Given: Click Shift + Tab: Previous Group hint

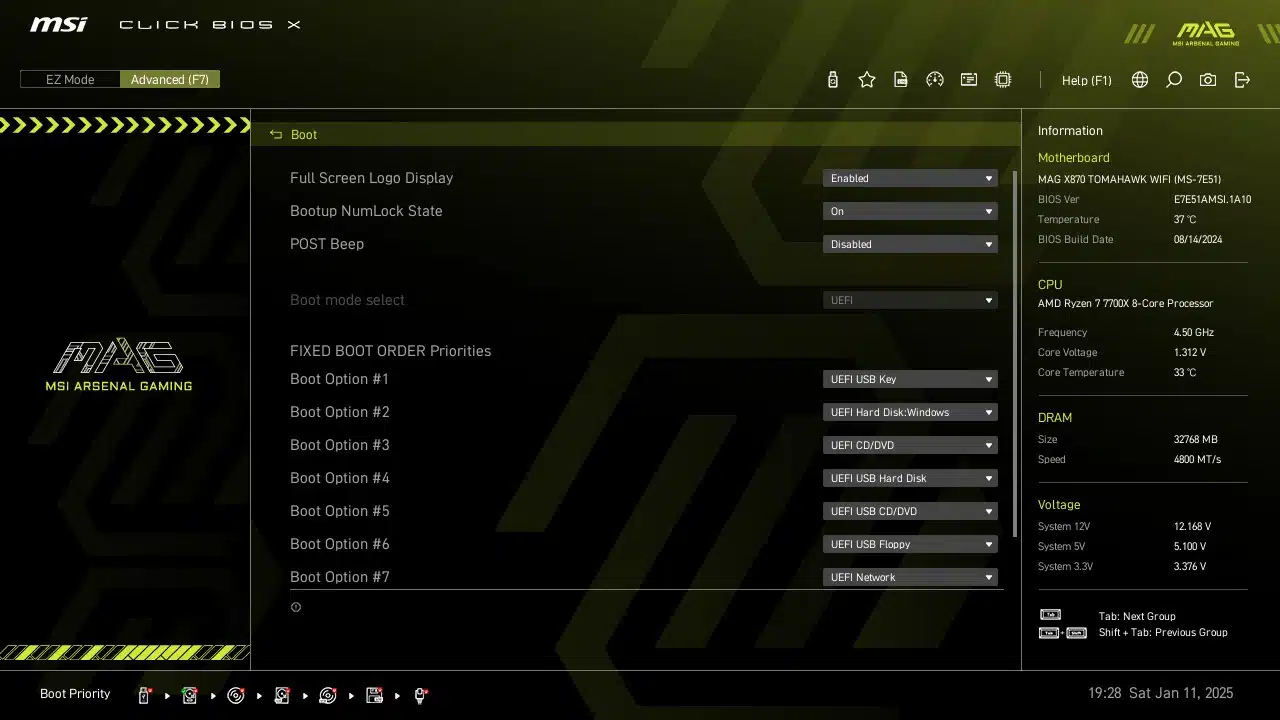Looking at the screenshot, I should coord(1163,633).
